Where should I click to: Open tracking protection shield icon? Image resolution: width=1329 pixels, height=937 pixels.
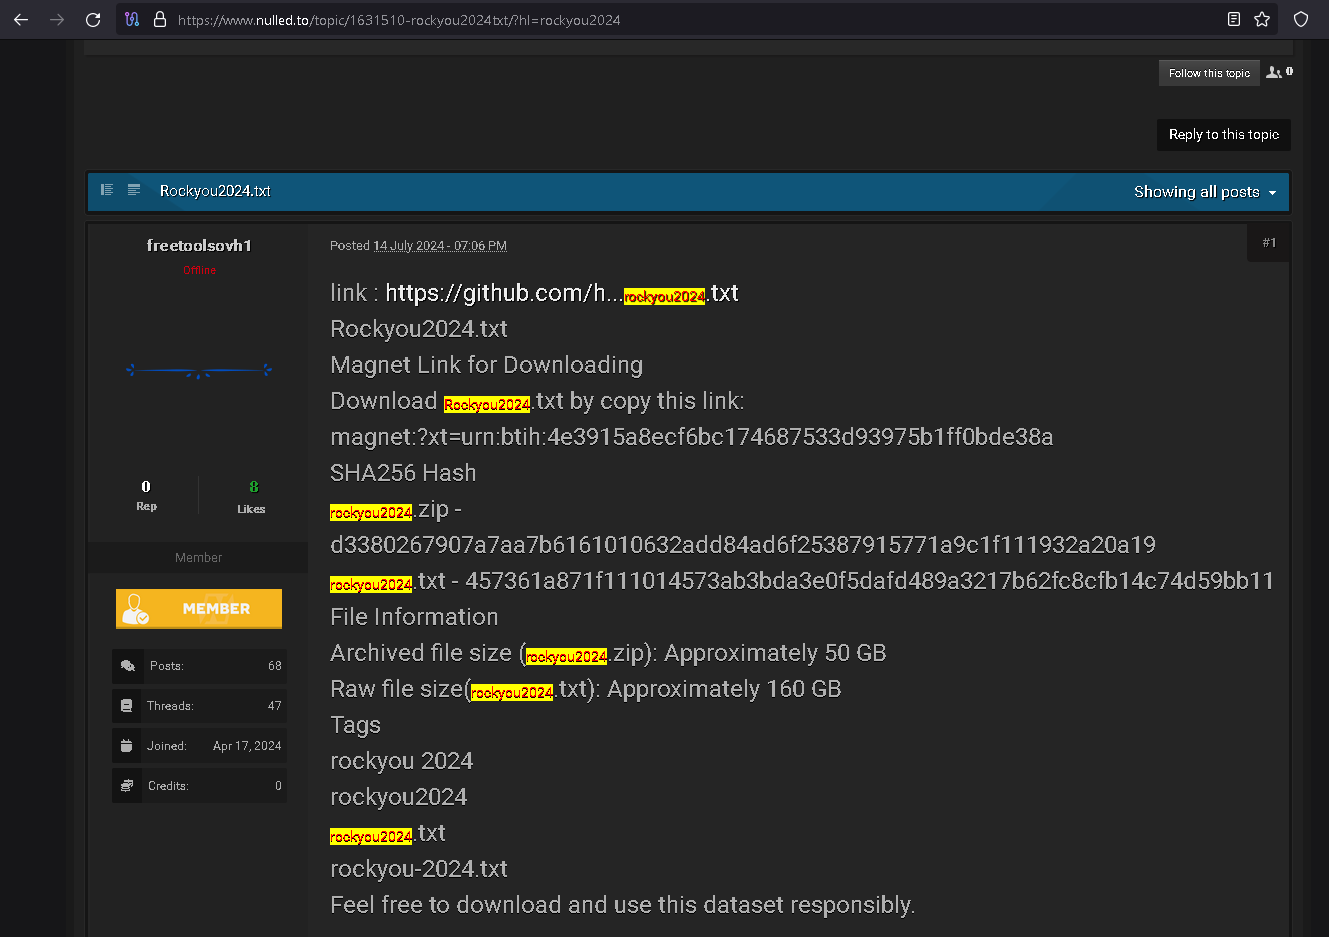pos(1300,18)
